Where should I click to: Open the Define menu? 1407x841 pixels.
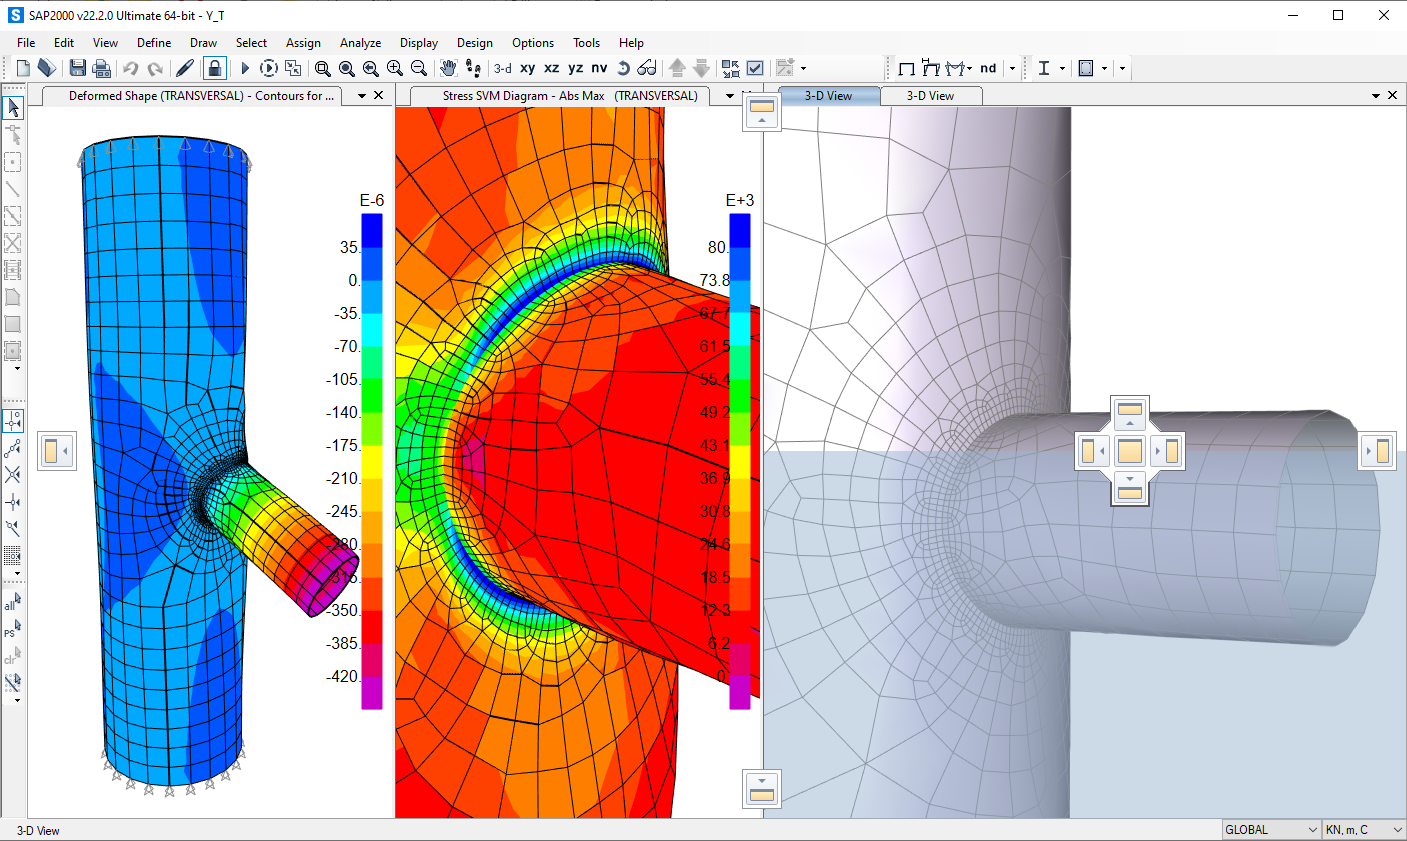coord(153,42)
